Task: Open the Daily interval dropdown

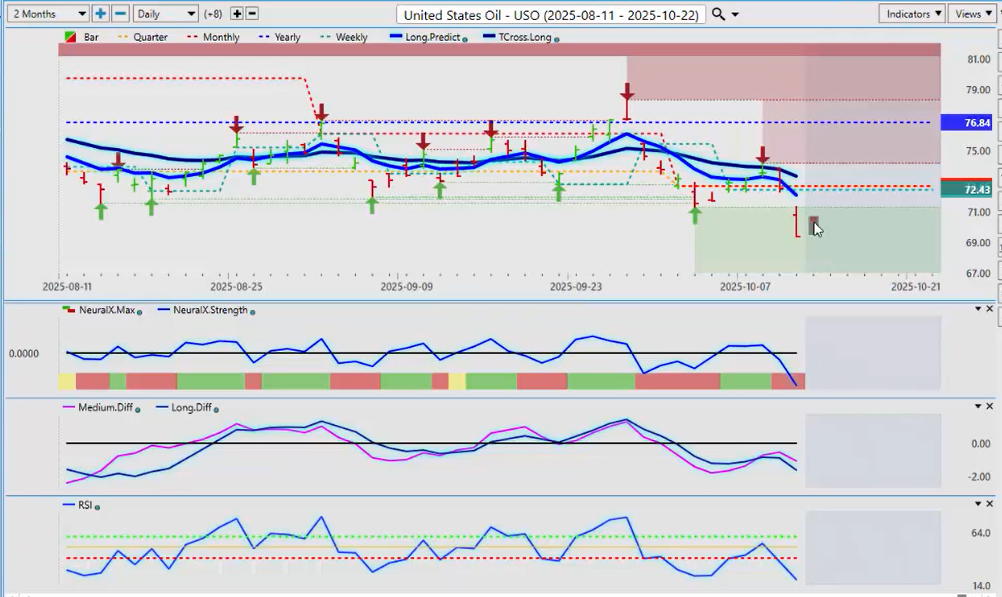Action: pyautogui.click(x=165, y=14)
